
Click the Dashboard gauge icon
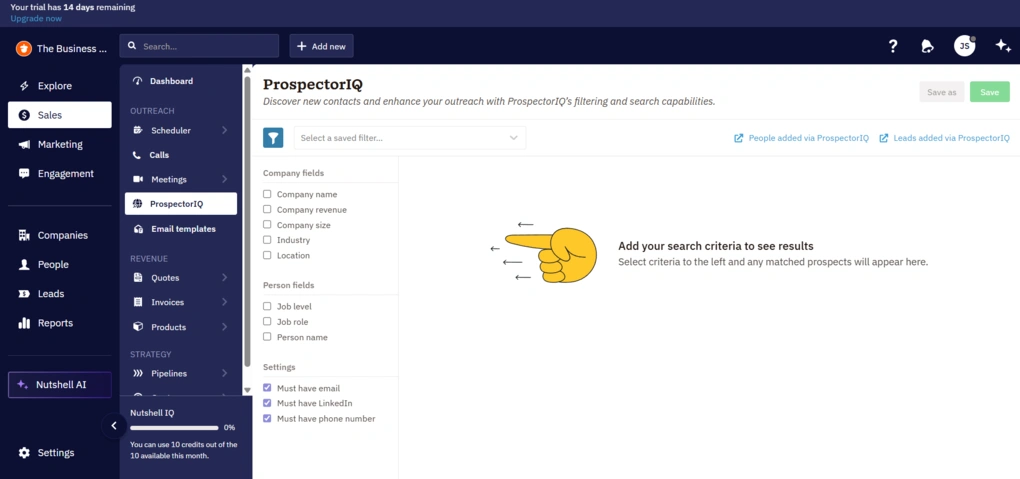pyautogui.click(x=137, y=81)
